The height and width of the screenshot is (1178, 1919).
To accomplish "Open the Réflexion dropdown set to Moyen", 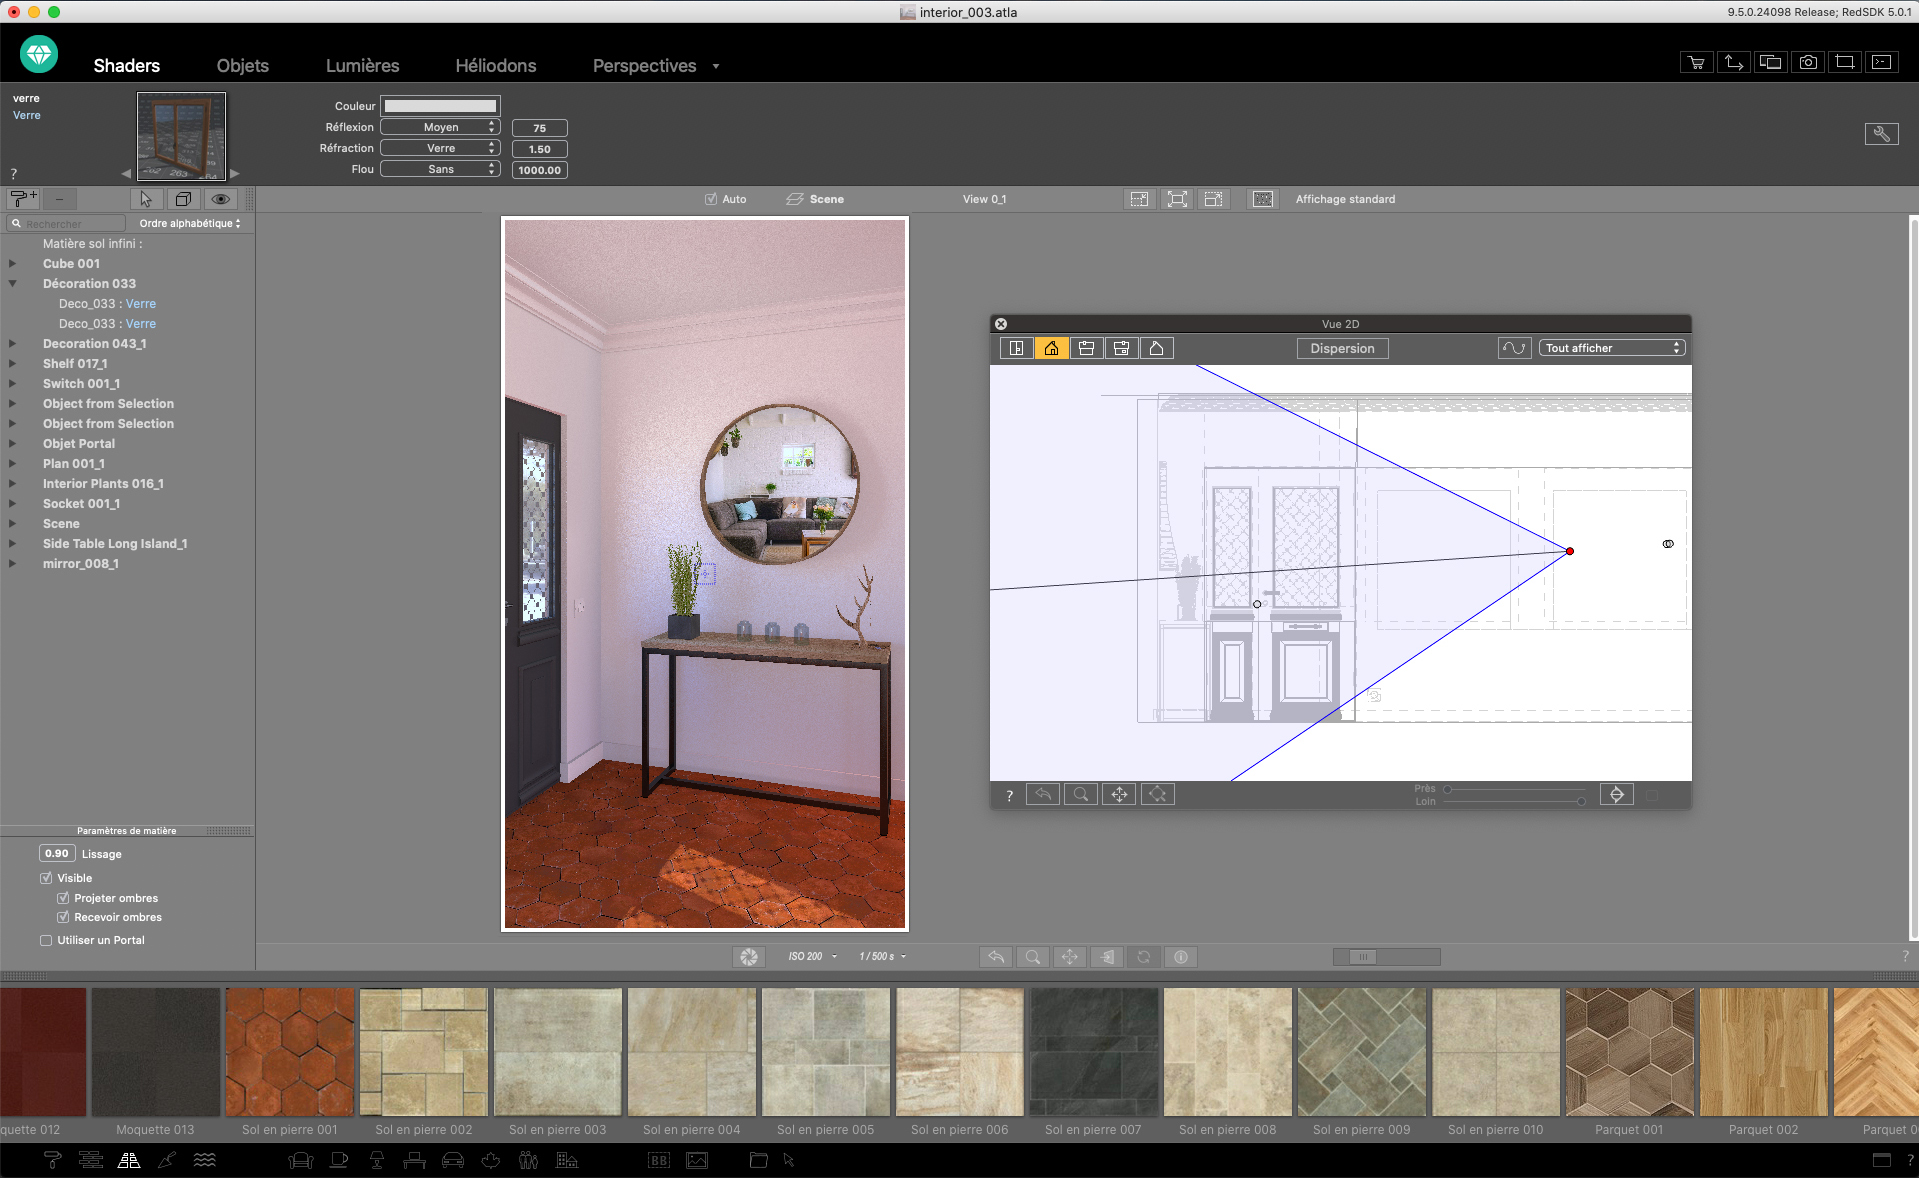I will click(440, 127).
